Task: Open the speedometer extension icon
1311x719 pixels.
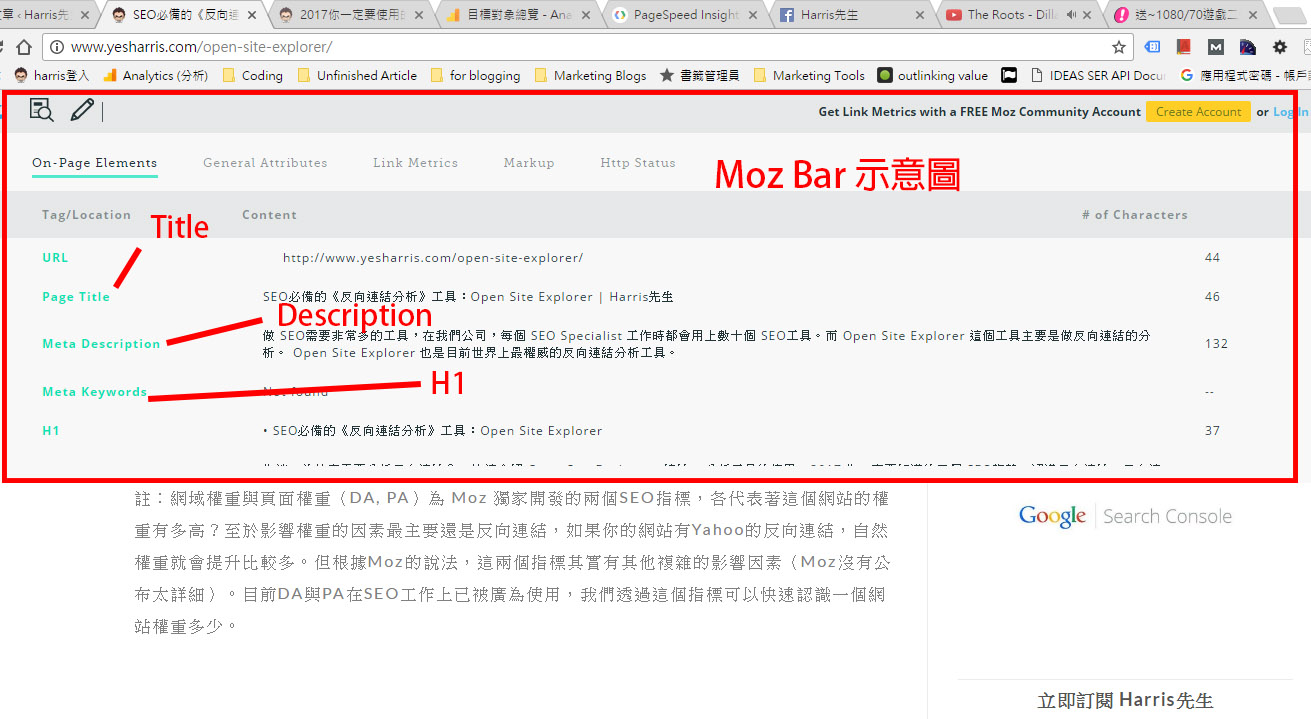Action: point(1248,47)
